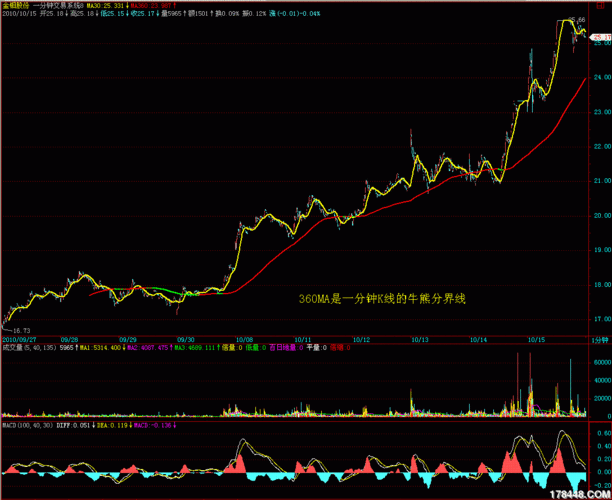Click the MA30:25.331 indicator label
Image resolution: width=612 pixels, height=500 pixels.
pyautogui.click(x=105, y=6)
